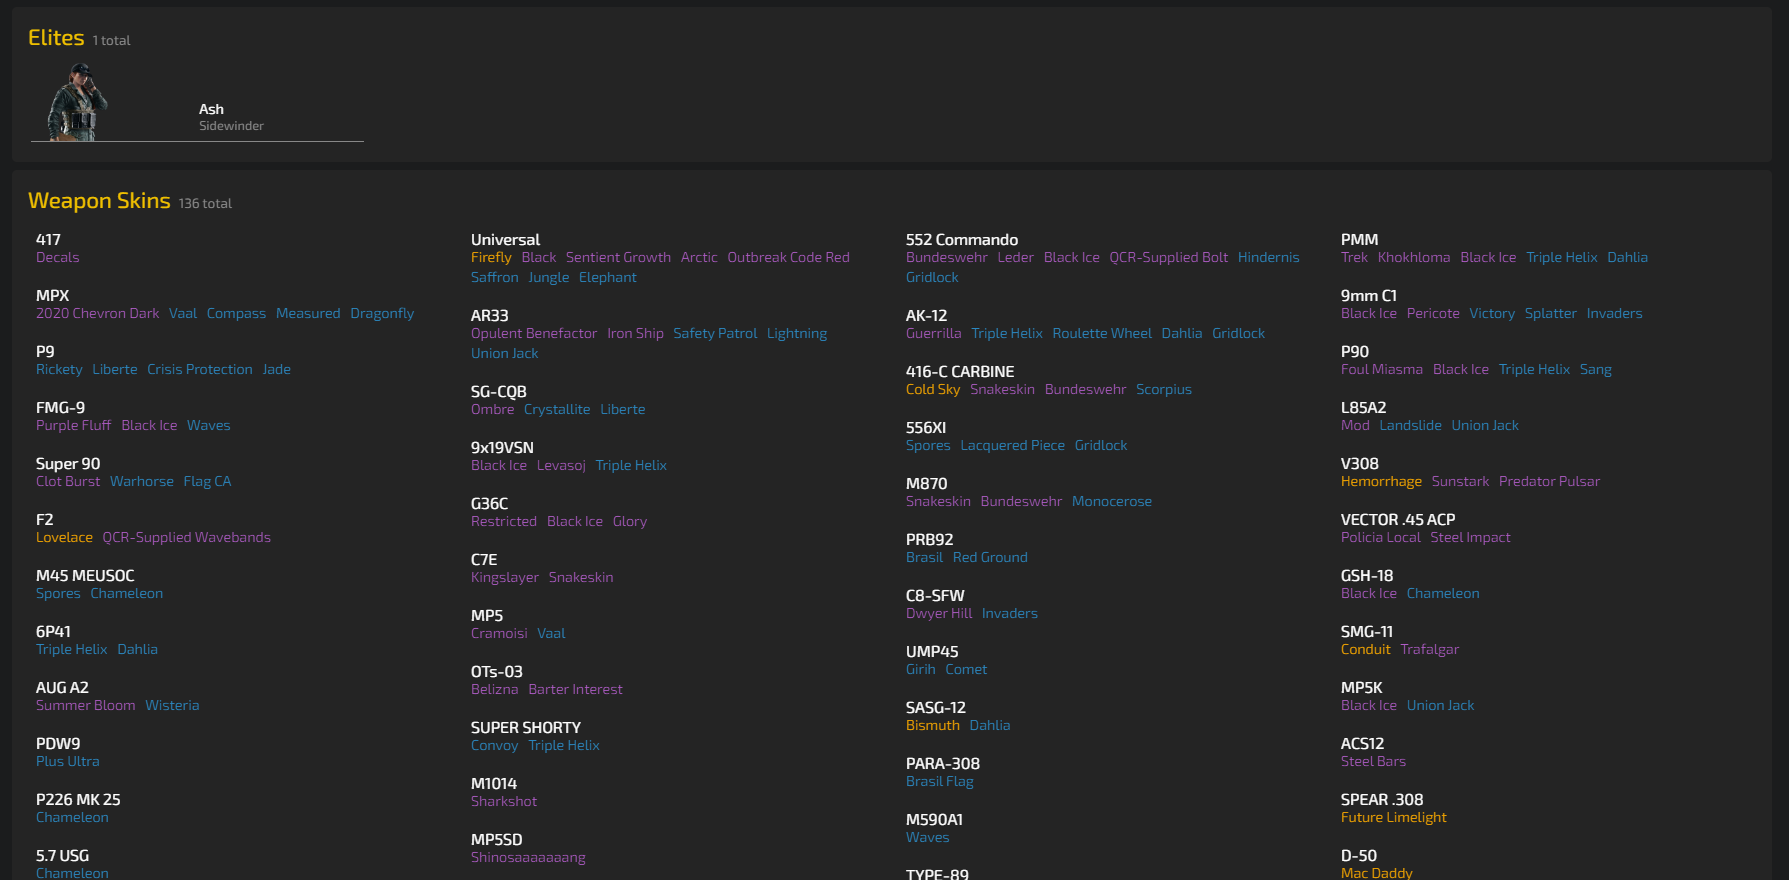Select the Brasil Flag PARA-308 skin

click(x=940, y=781)
